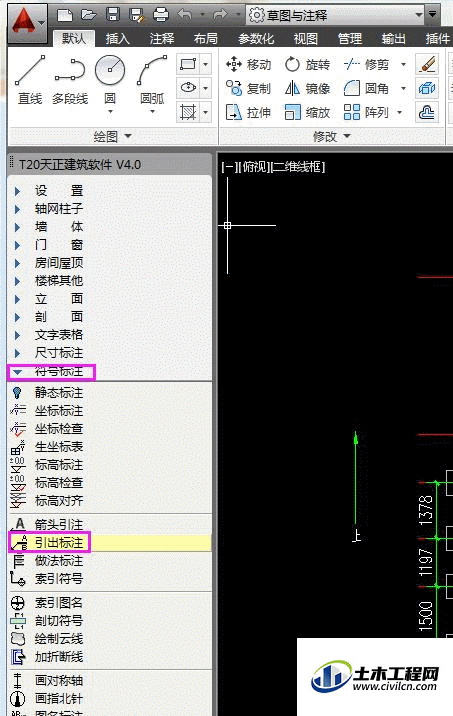This screenshot has height=716, width=453.
Task: Switch to the 插入 ribbon tab
Action: [x=118, y=38]
